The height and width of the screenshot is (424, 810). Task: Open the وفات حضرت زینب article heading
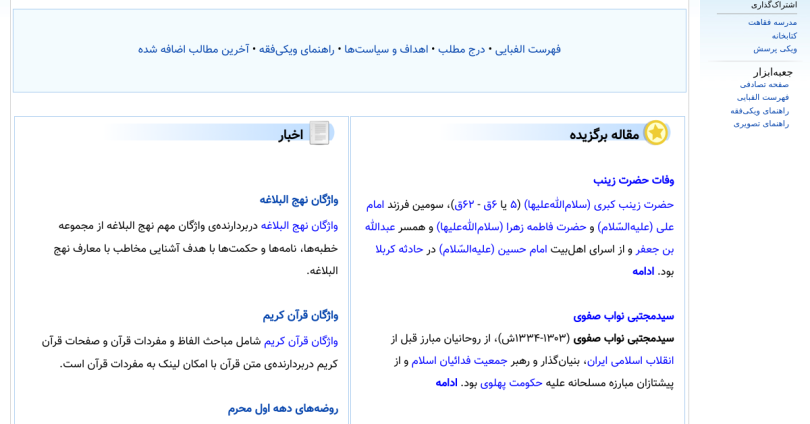pyautogui.click(x=633, y=180)
